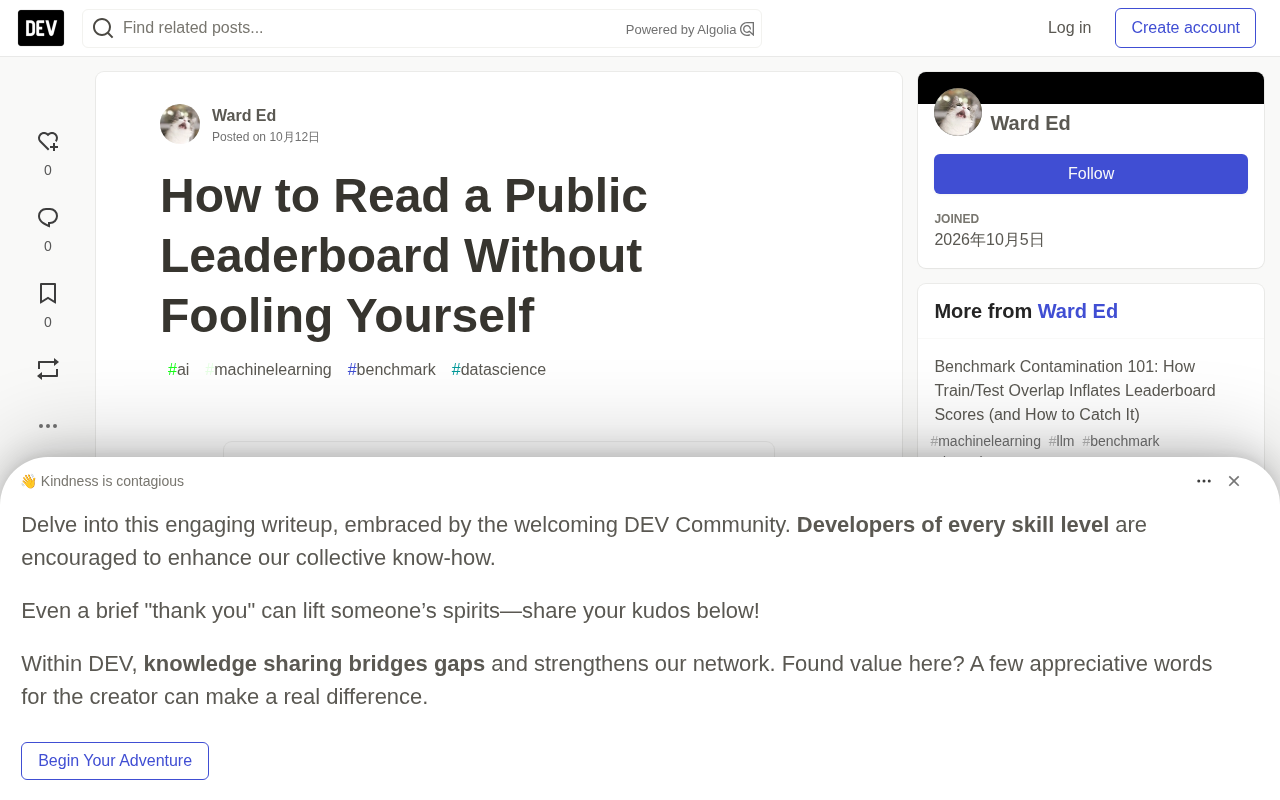Click the sidebar #machinelearning tag

point(986,441)
